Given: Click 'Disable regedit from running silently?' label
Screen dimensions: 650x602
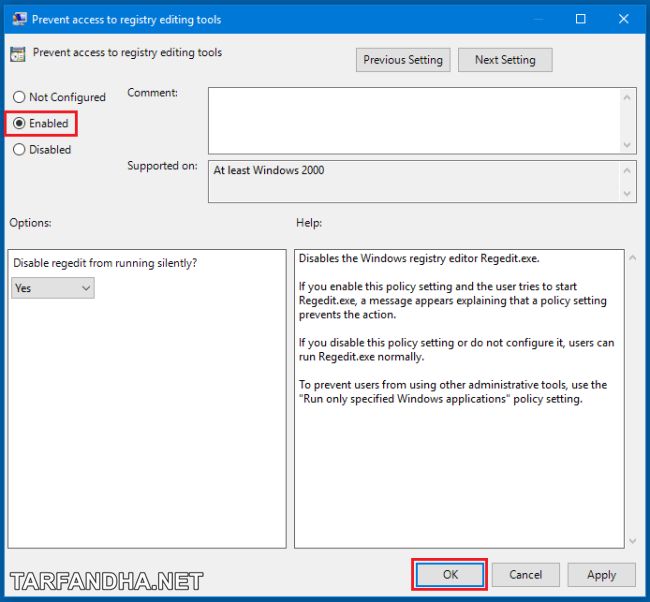Looking at the screenshot, I should (x=105, y=263).
